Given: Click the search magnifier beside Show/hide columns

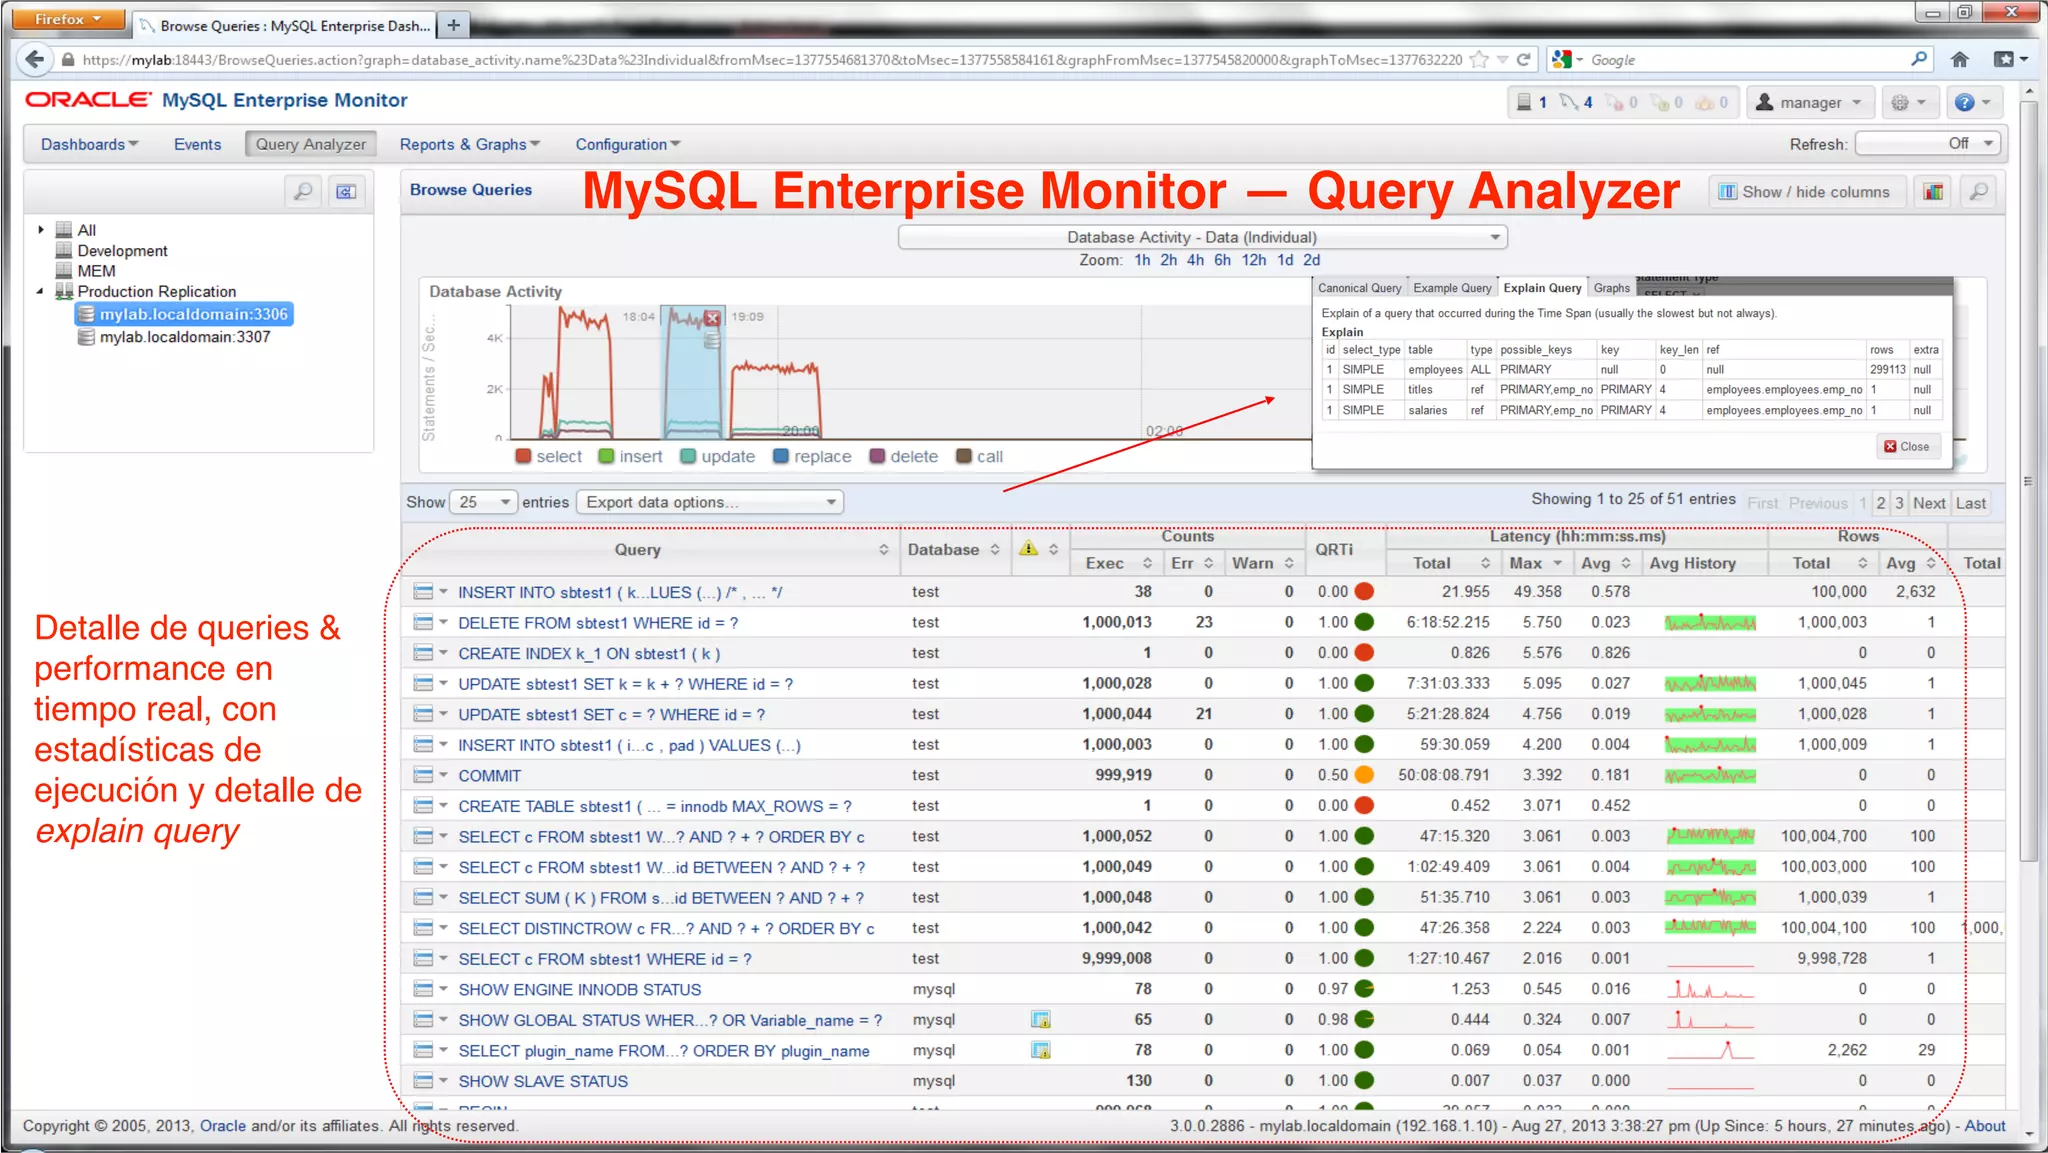Looking at the screenshot, I should point(1978,191).
